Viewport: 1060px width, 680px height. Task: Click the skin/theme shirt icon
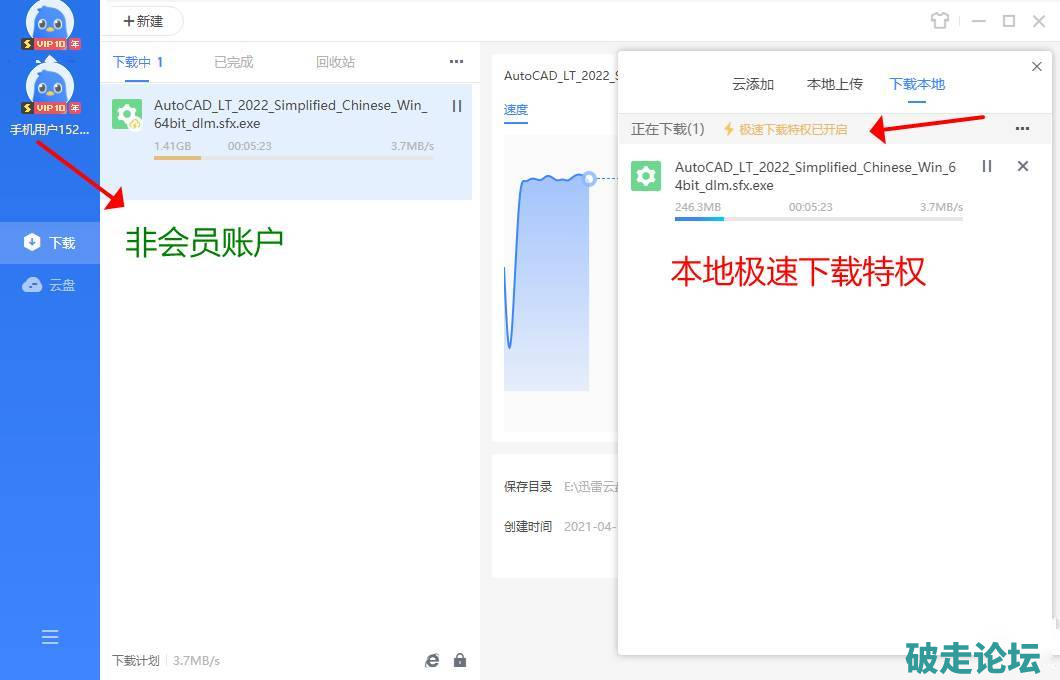click(x=939, y=21)
